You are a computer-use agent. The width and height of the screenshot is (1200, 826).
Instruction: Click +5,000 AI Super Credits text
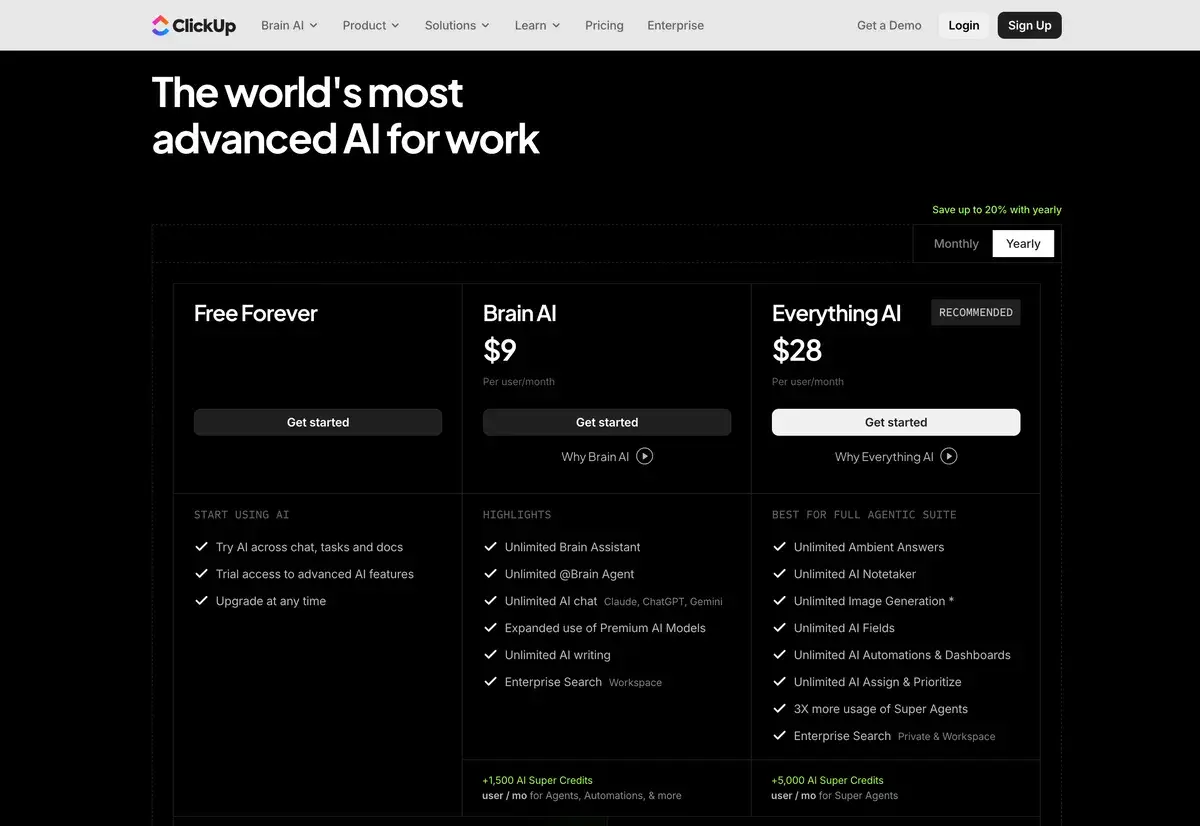(x=827, y=780)
